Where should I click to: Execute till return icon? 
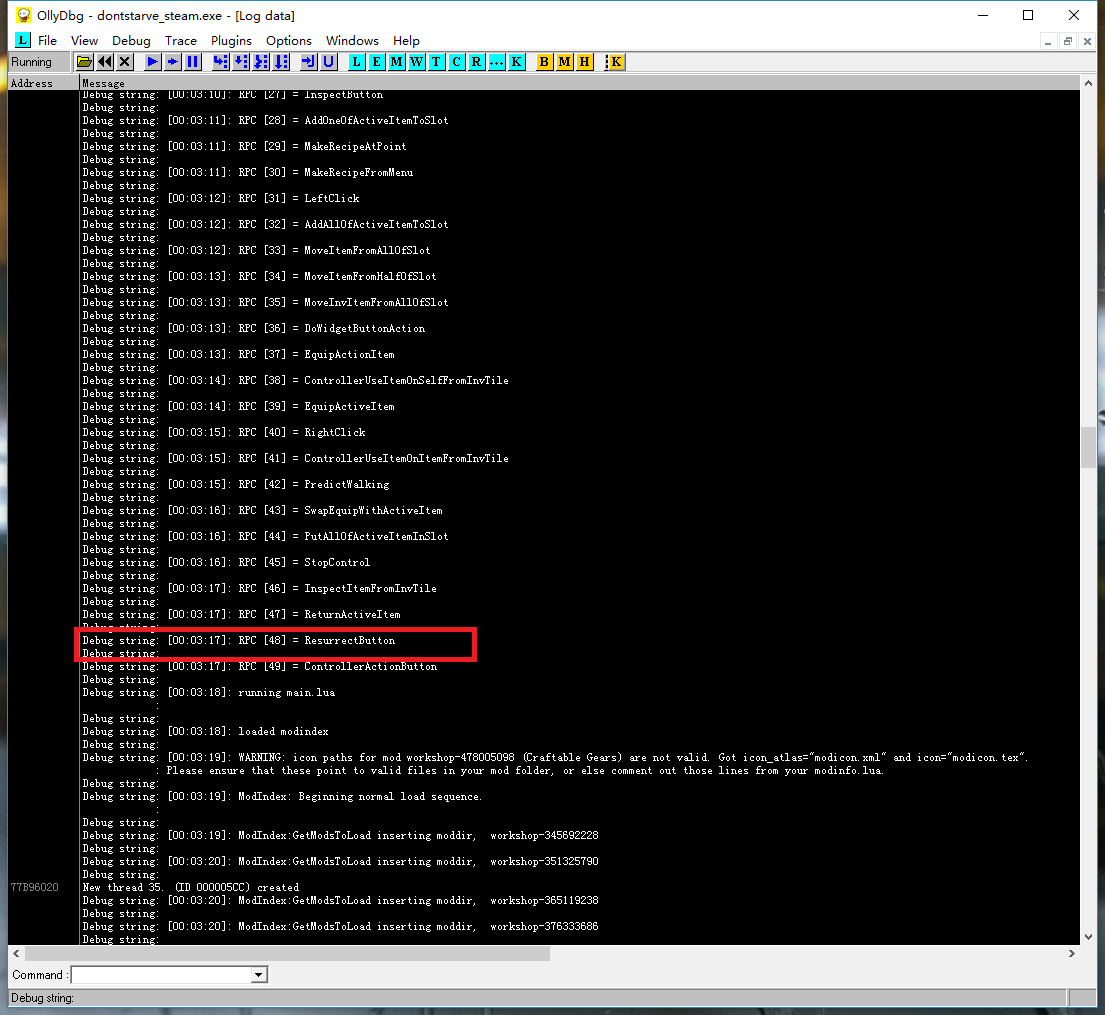click(x=309, y=62)
